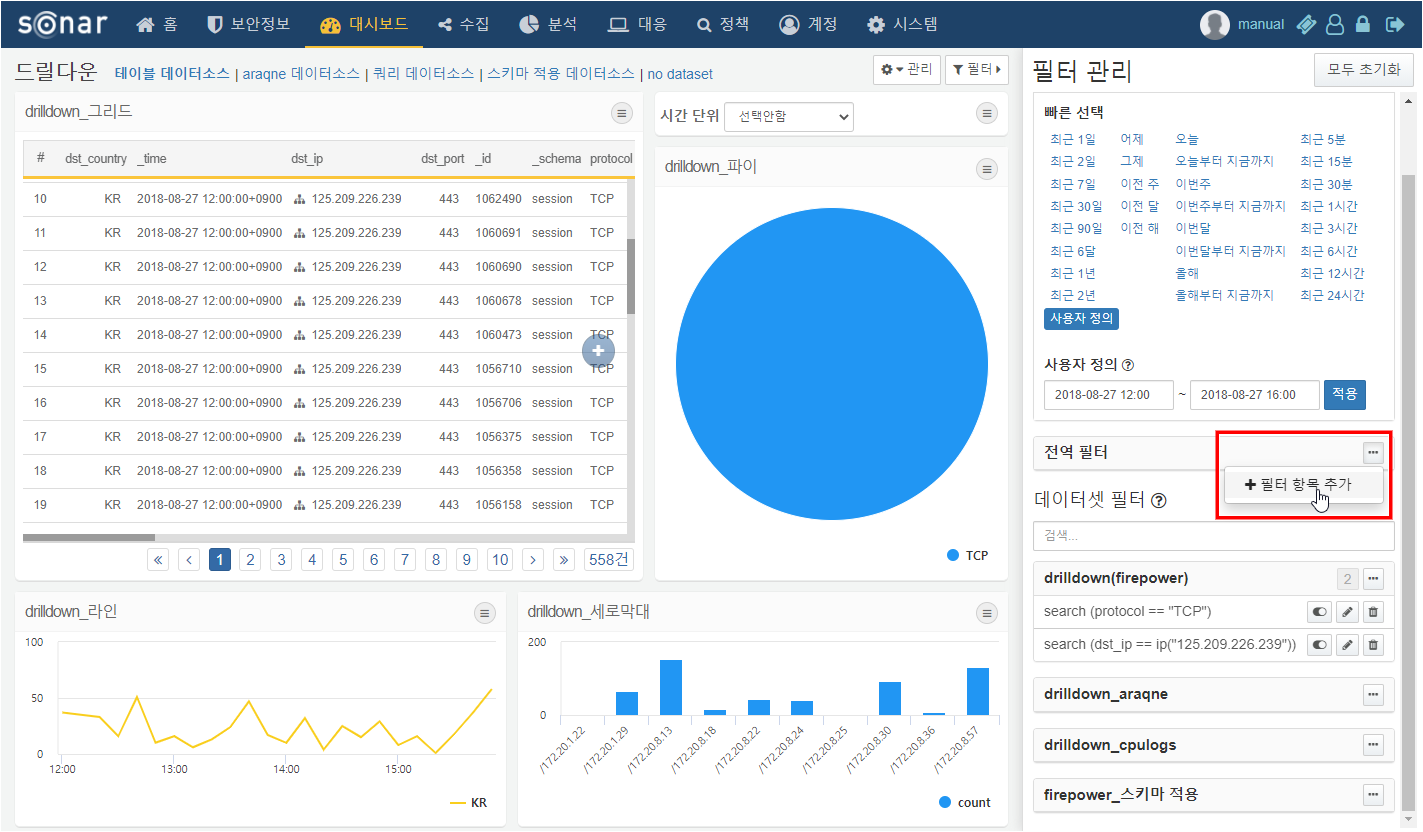Image resolution: width=1423 pixels, height=832 pixels.
Task: Open the drilldown(firepower) ellipsis menu
Action: coord(1373,578)
